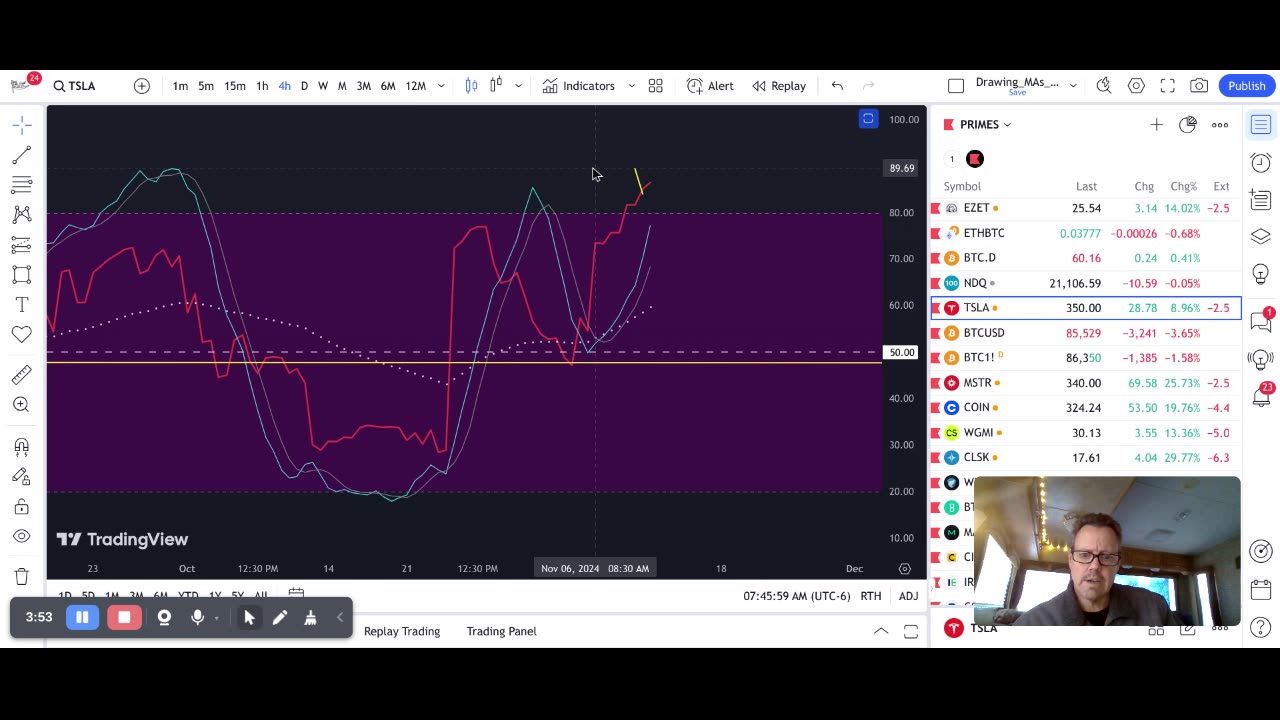Switch chart to 15m interval

click(235, 86)
